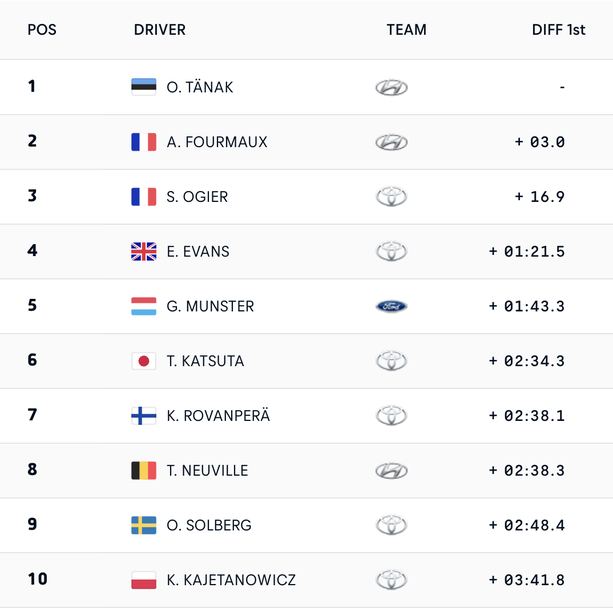The image size is (613, 608).
Task: Click the Luxembourg flag next to G. Munster
Action: pos(143,306)
